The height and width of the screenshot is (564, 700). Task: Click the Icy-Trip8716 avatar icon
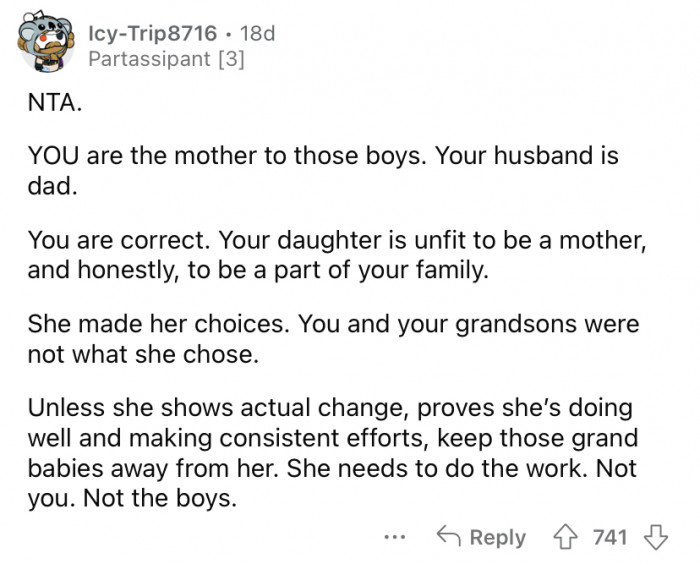click(x=47, y=45)
